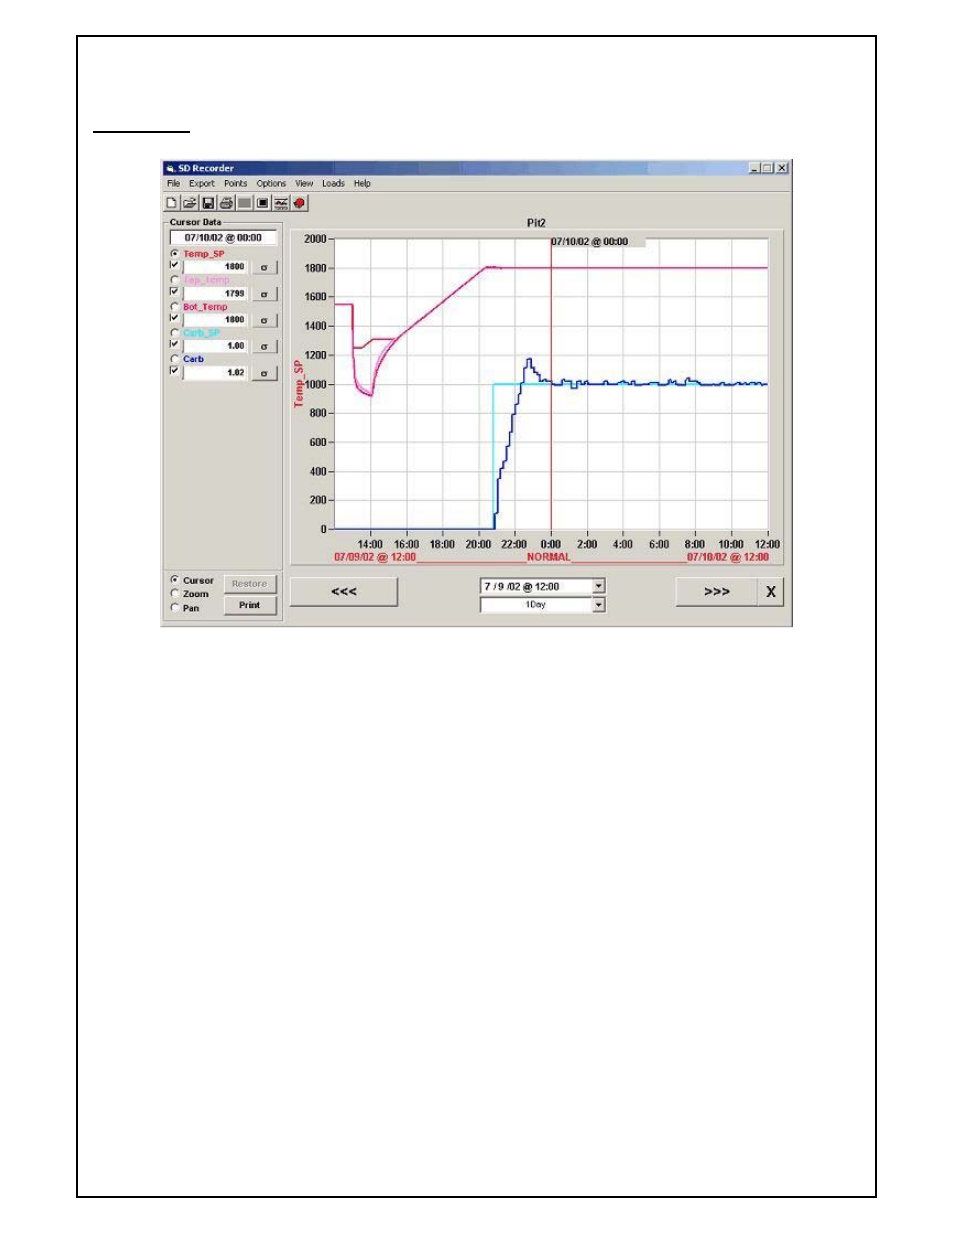Screen dimensions: 954x1235
Task: Open the File menu
Action: (x=173, y=184)
